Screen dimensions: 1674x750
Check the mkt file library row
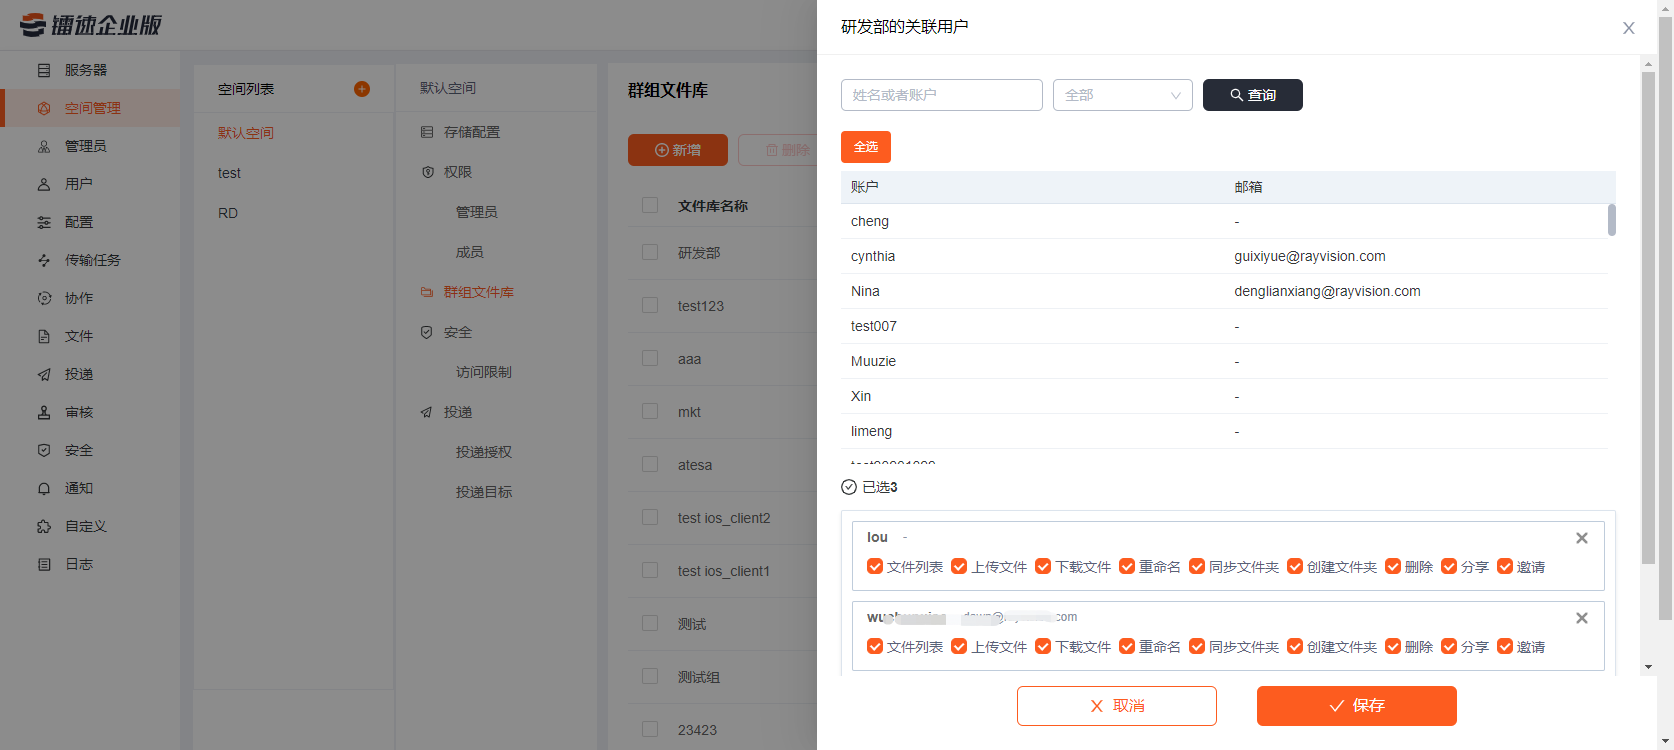coord(650,411)
